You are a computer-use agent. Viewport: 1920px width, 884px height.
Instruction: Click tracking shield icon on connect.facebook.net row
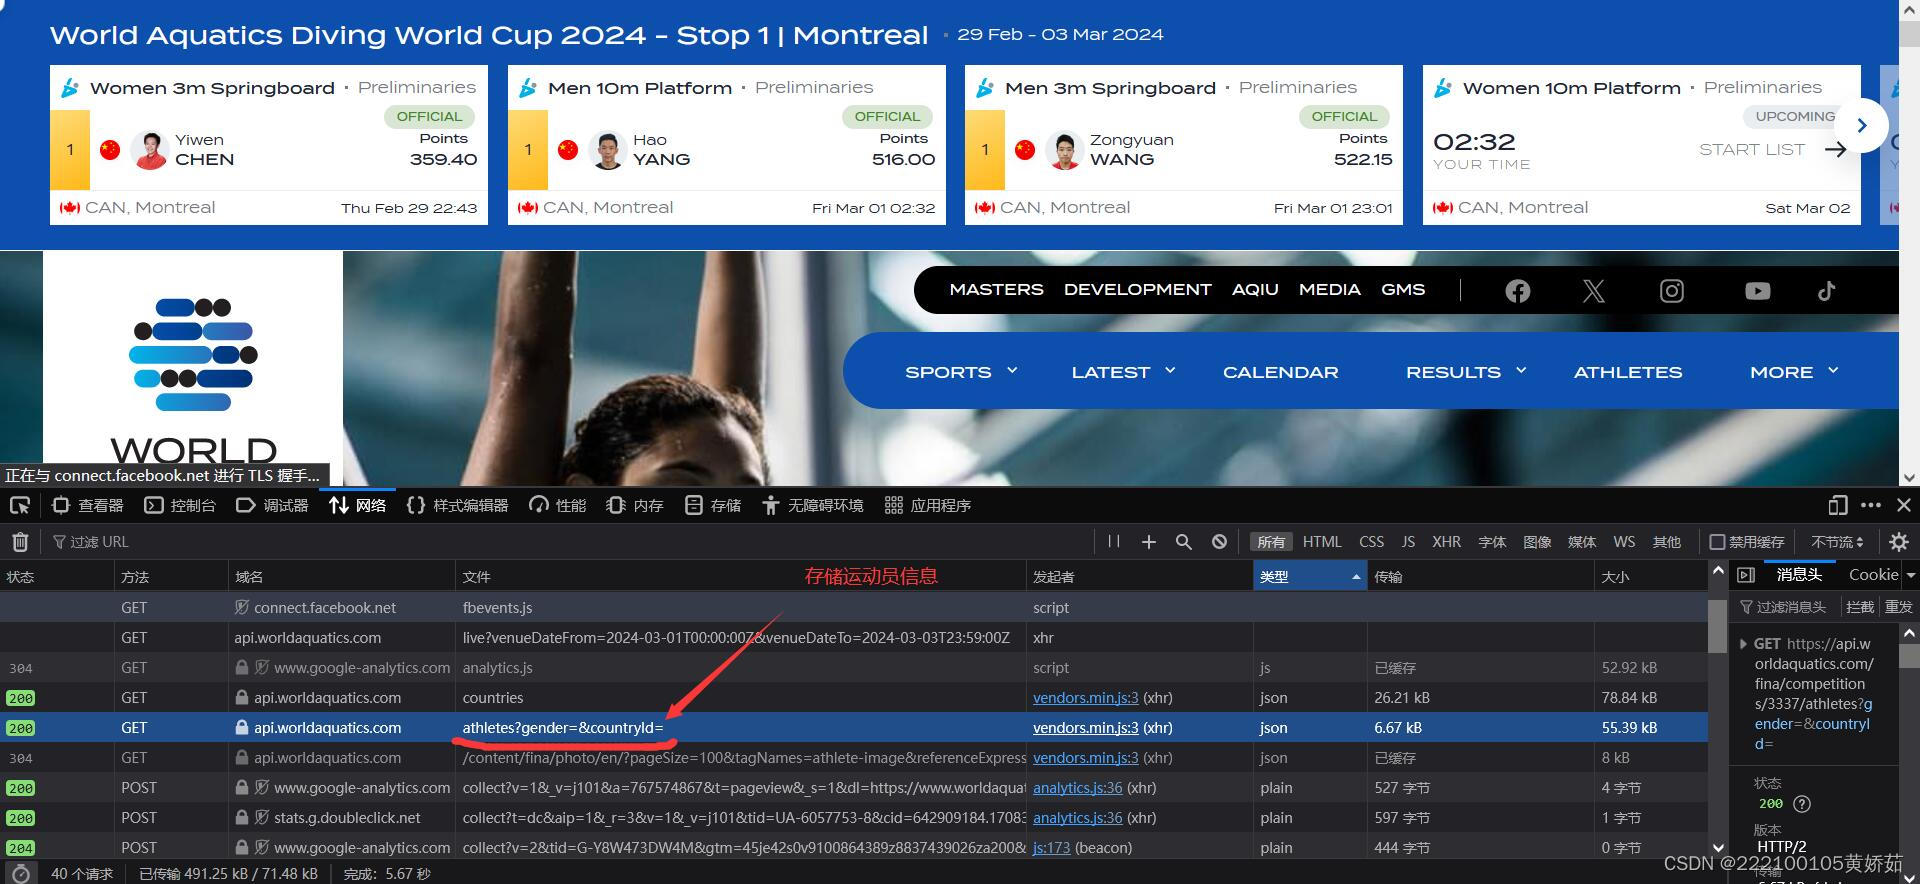point(241,607)
